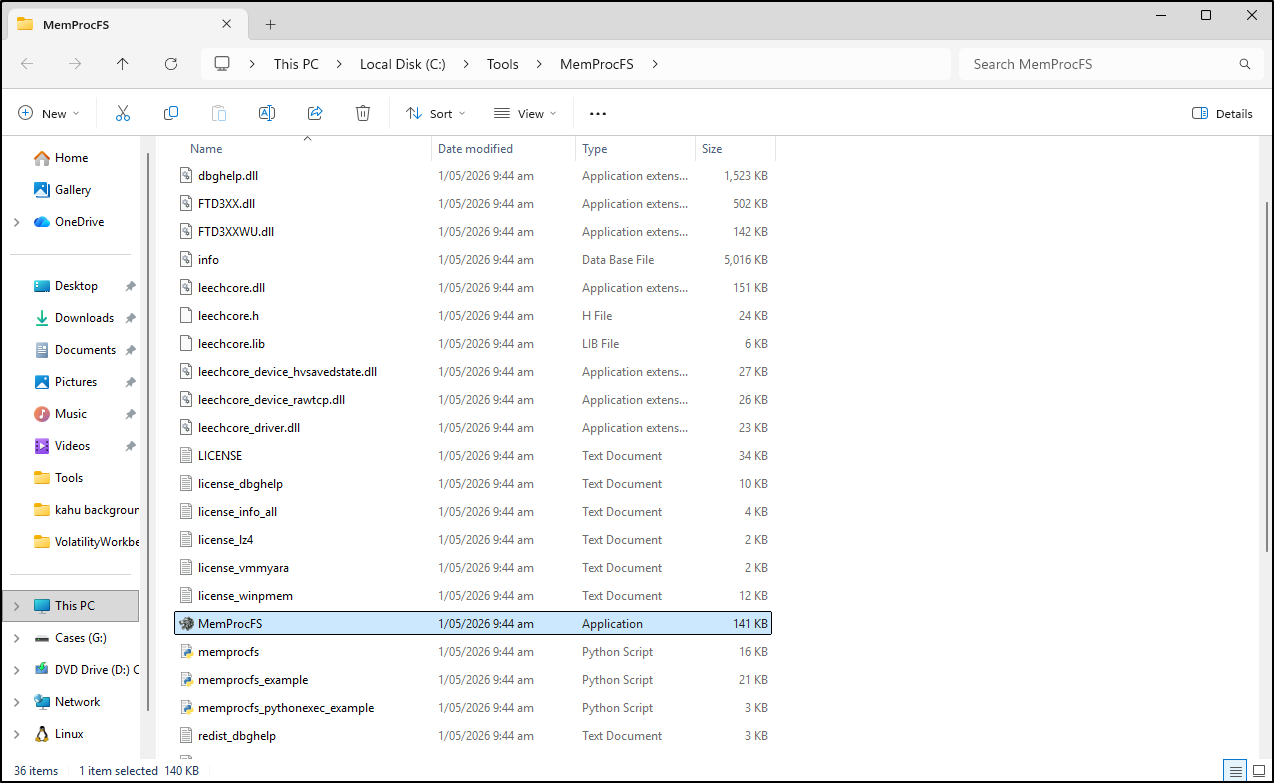Open Pictures quick access folder
Viewport: 1274px width, 783px height.
pos(76,382)
